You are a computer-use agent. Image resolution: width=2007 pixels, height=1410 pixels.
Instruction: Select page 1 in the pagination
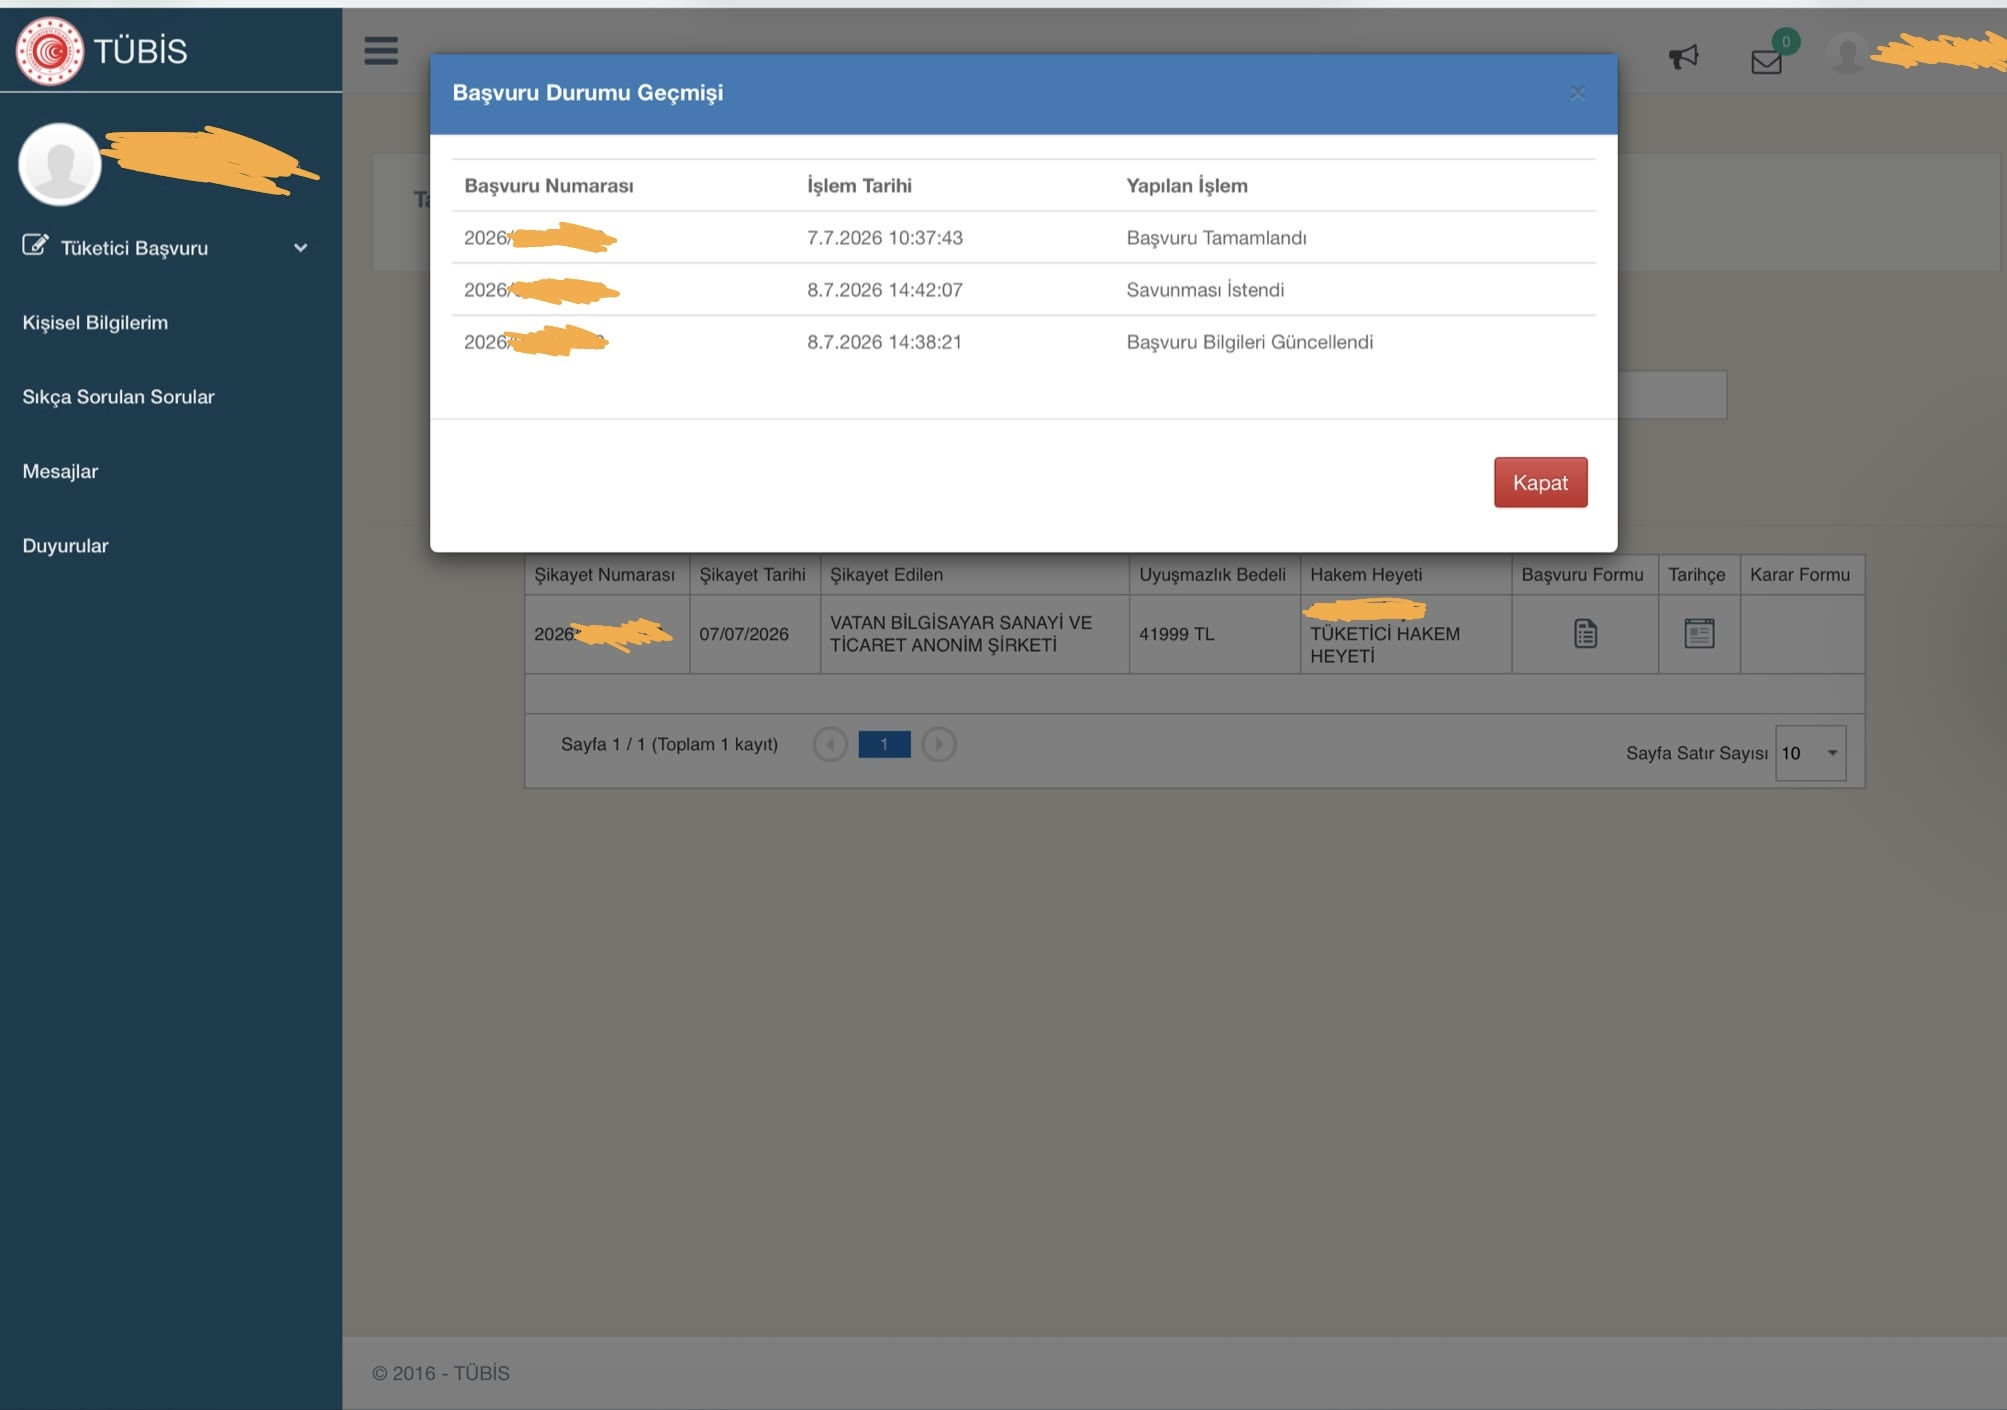pyautogui.click(x=884, y=744)
